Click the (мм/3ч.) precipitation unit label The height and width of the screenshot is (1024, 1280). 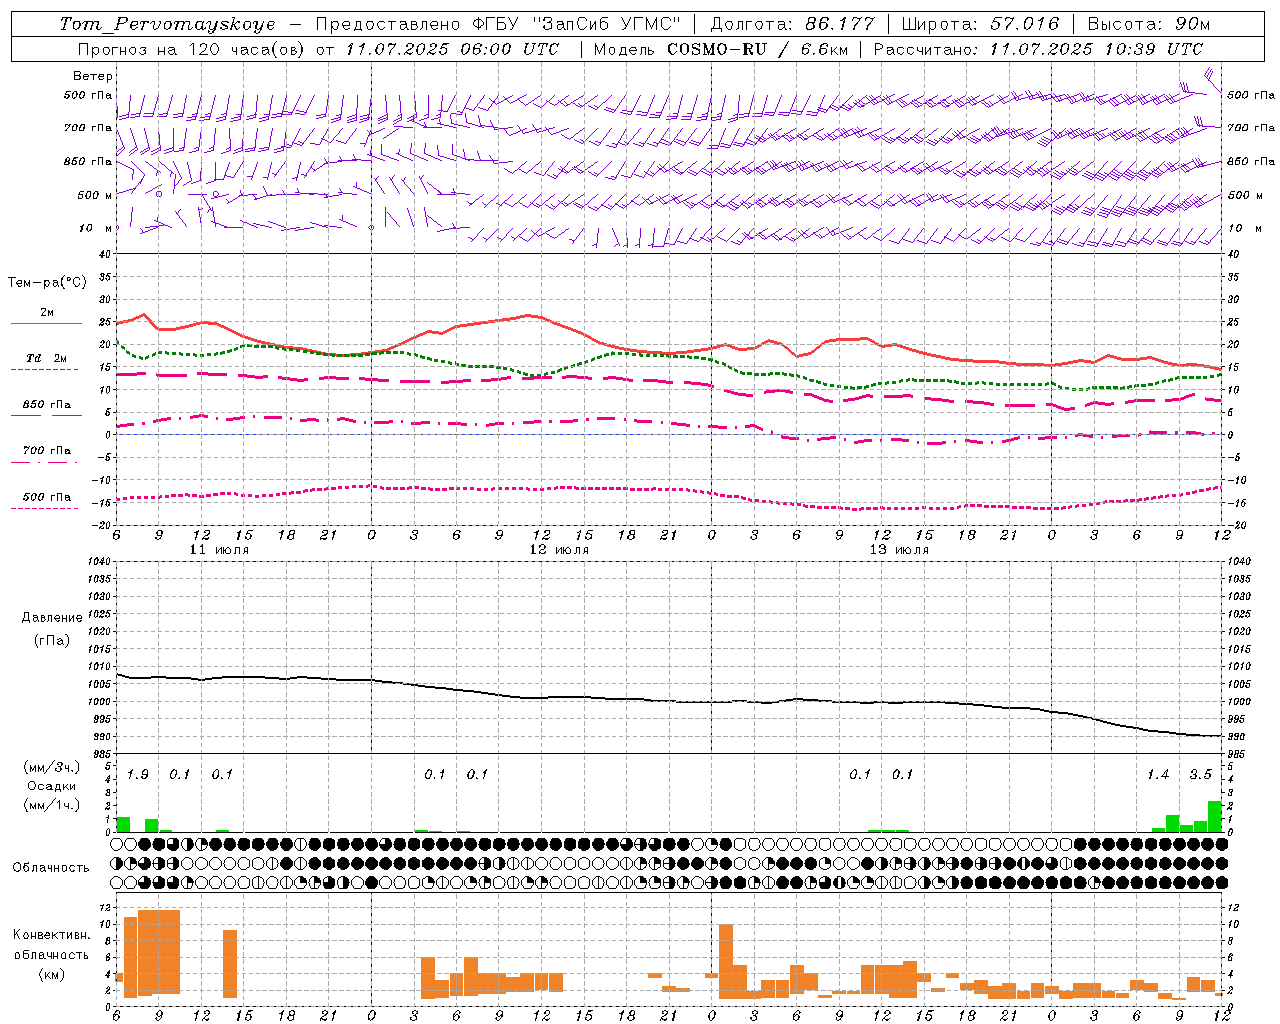pyautogui.click(x=52, y=767)
